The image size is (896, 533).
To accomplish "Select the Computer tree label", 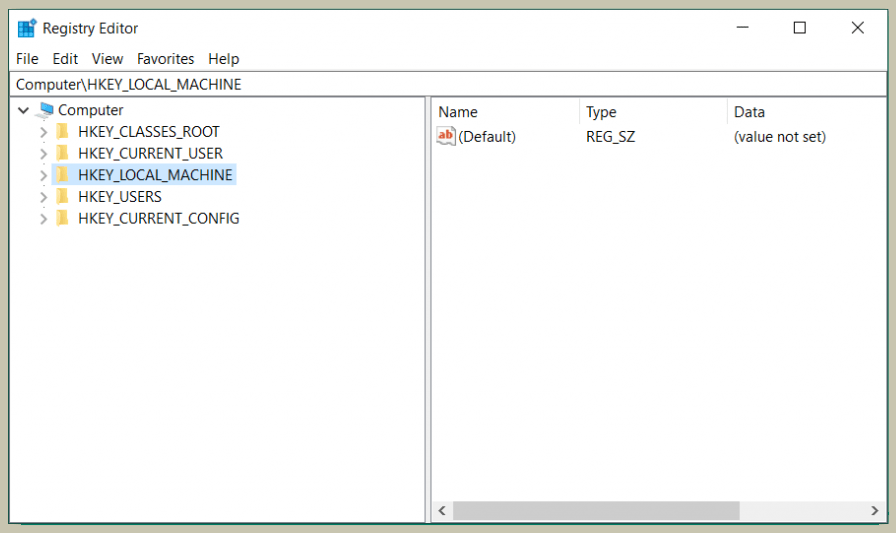I will pyautogui.click(x=90, y=110).
